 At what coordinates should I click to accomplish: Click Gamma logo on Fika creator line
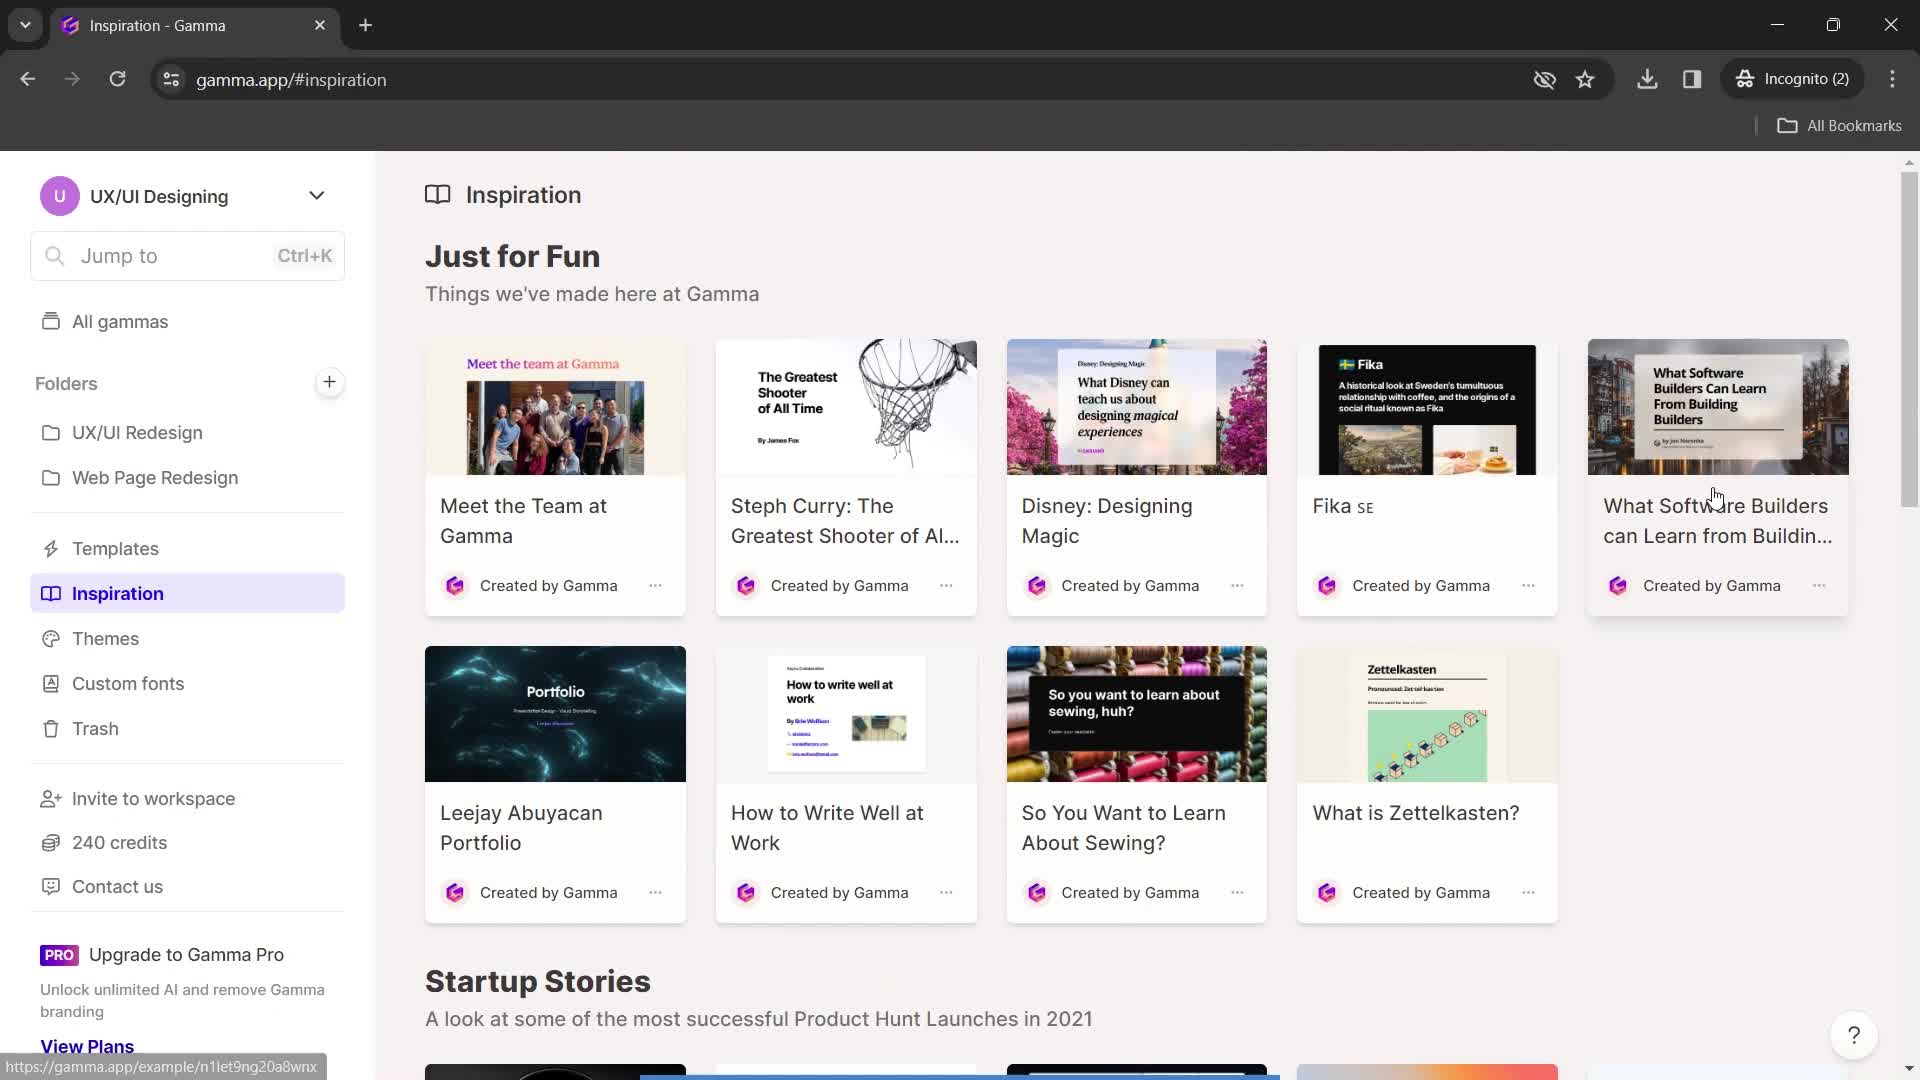[1327, 586]
